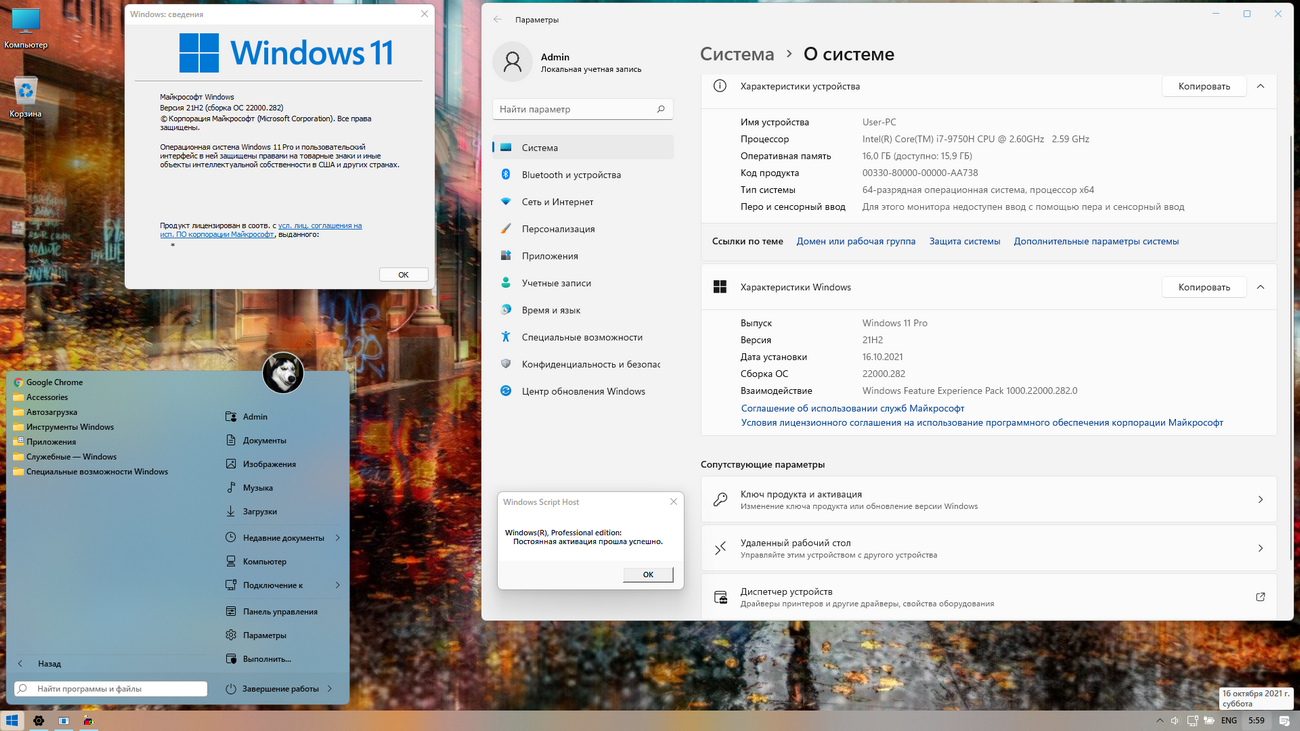Open Служебные — Windows folder
The width and height of the screenshot is (1300, 731).
click(x=65, y=456)
